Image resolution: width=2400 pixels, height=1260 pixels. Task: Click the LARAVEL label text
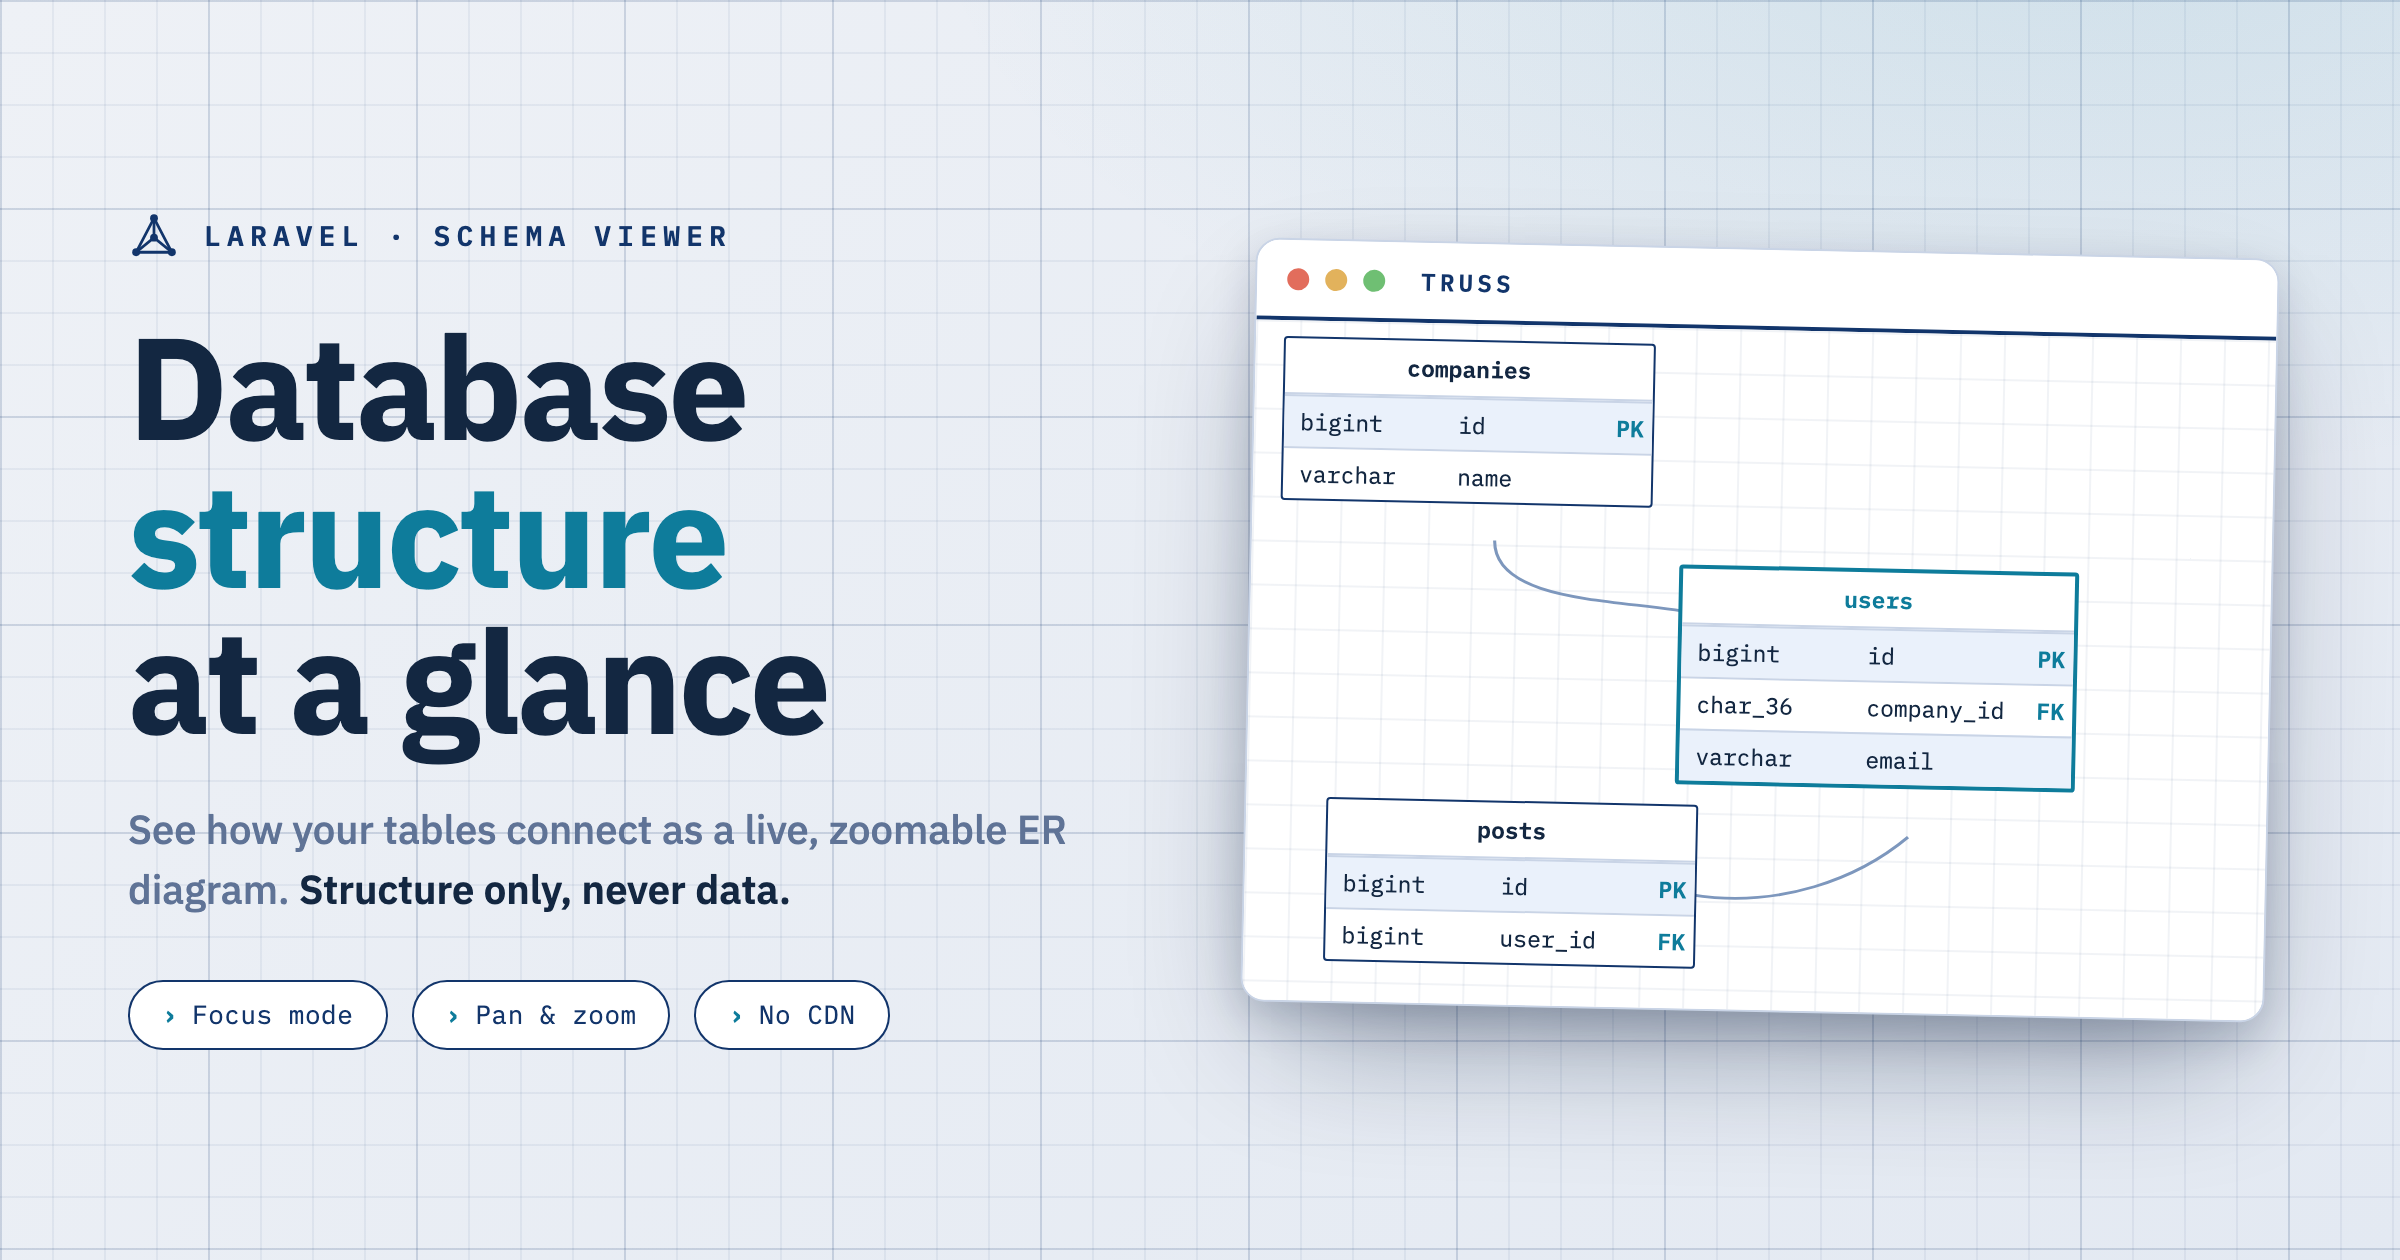coord(282,237)
